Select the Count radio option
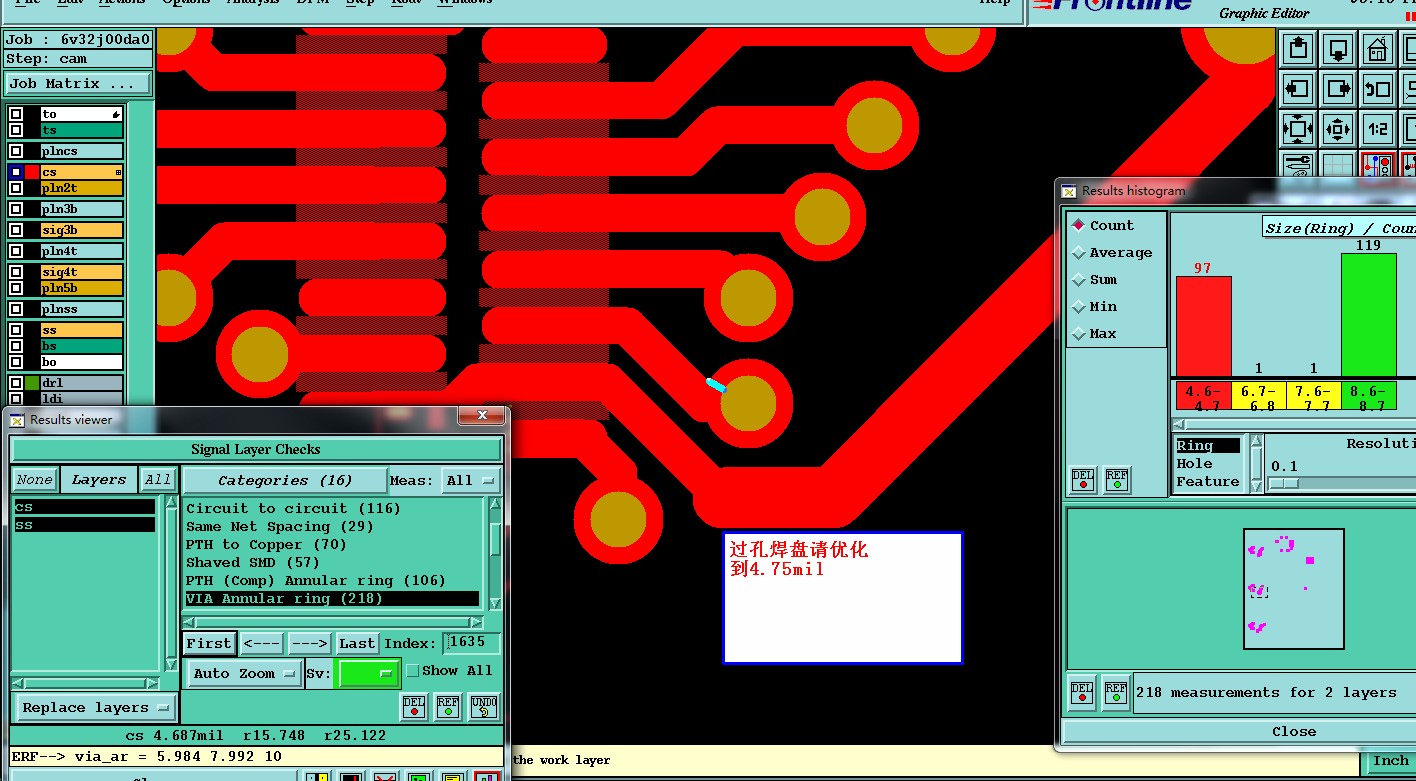1416x781 pixels. point(1078,226)
